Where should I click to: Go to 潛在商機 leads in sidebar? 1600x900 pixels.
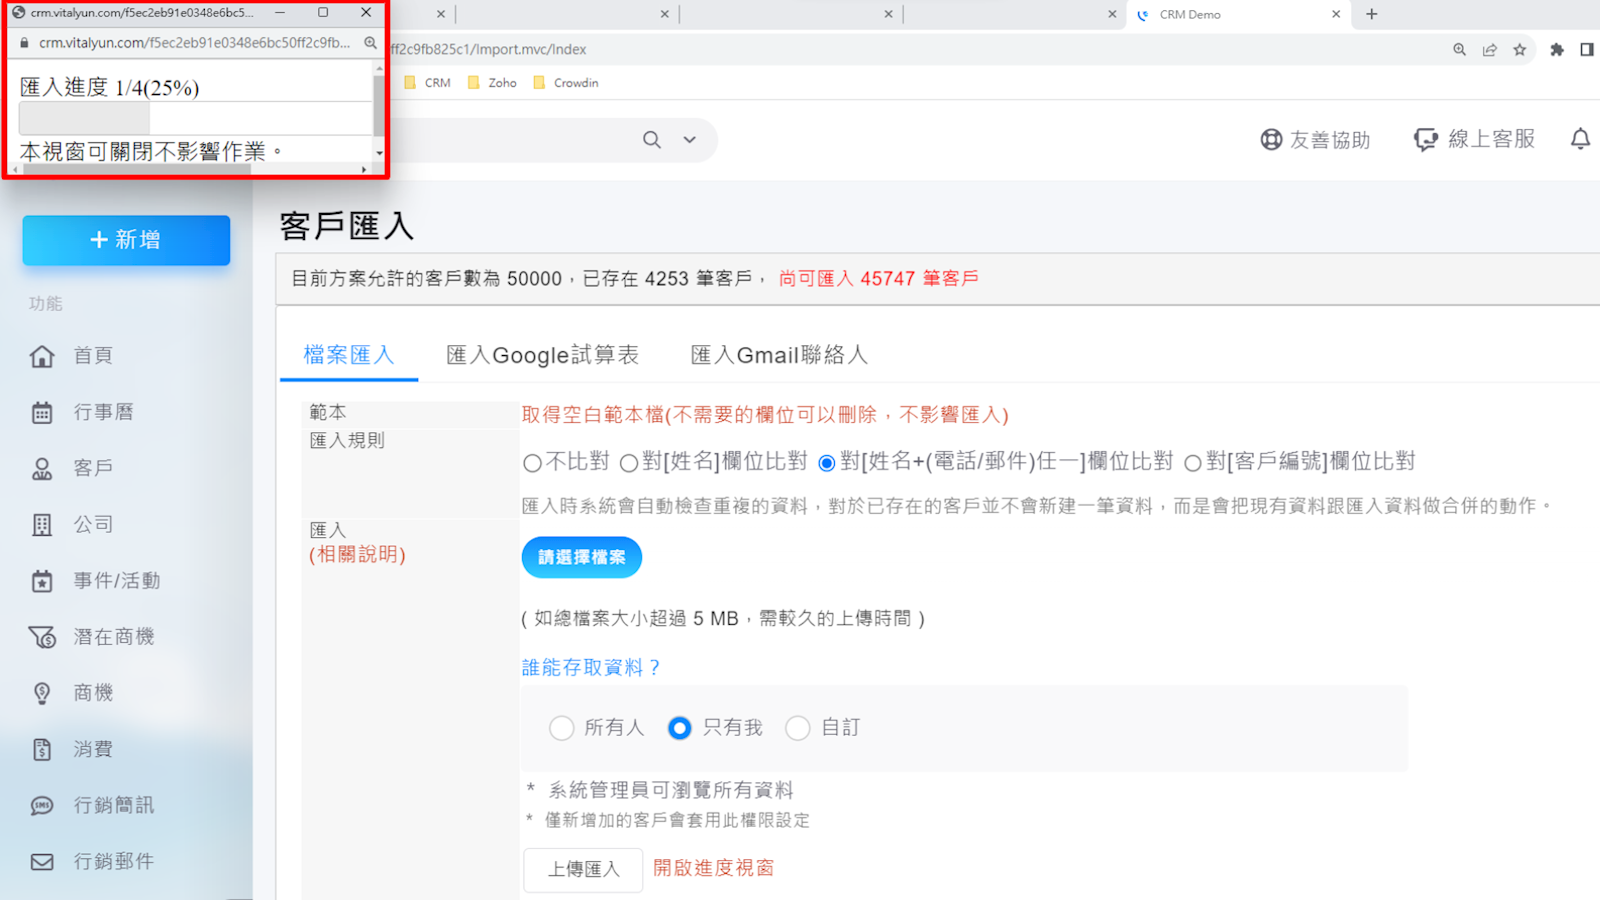113,637
